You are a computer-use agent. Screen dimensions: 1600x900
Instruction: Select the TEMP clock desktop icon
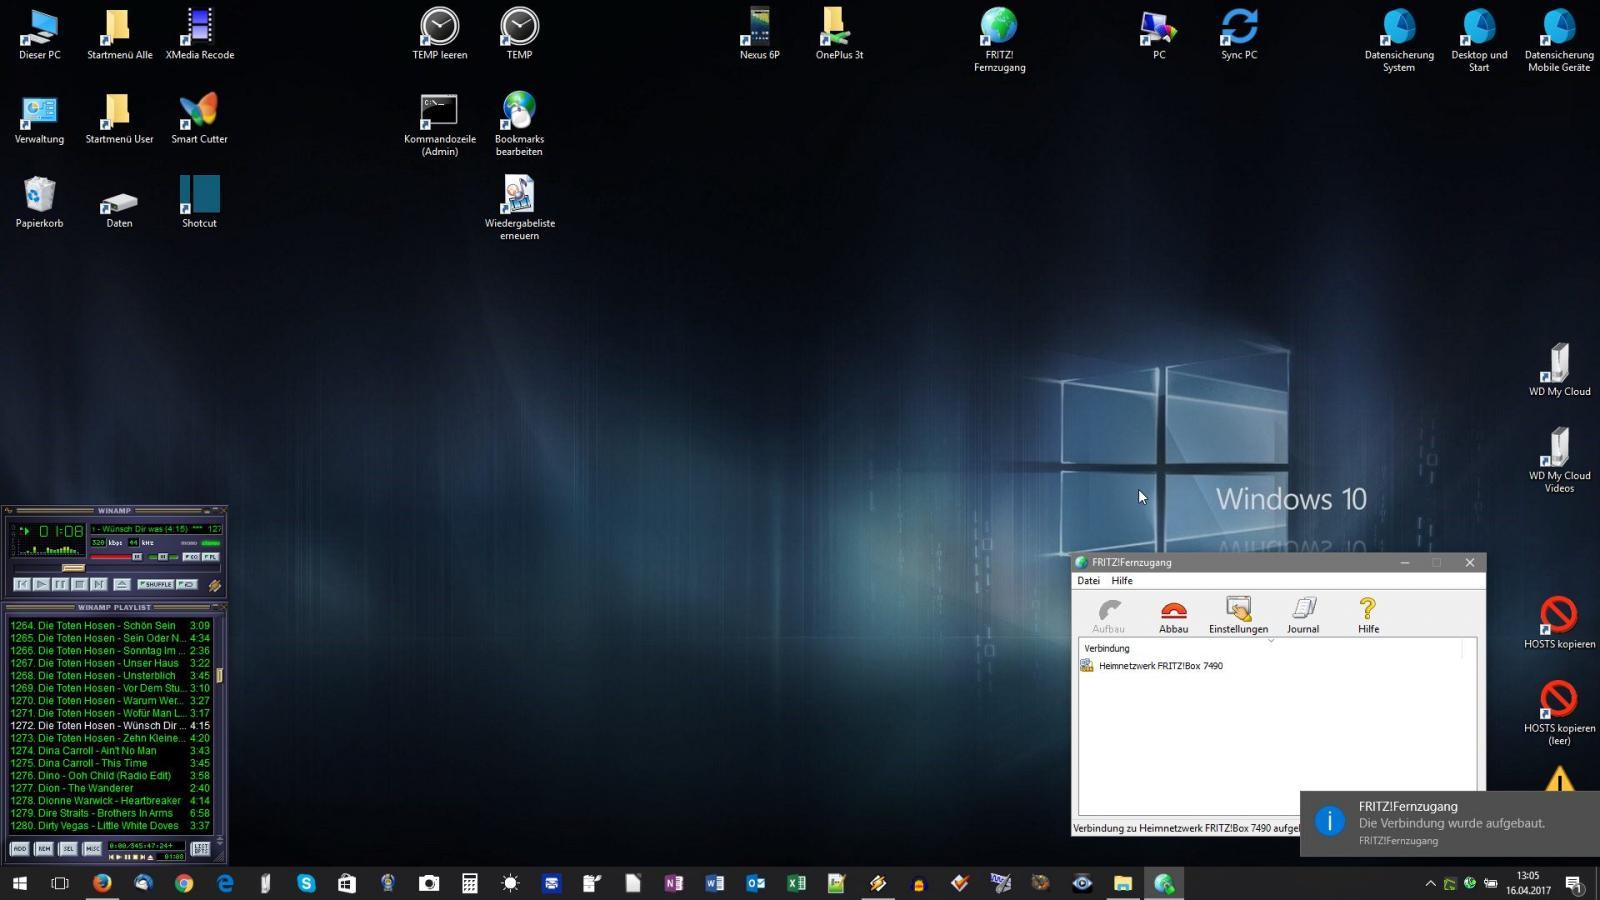point(520,35)
